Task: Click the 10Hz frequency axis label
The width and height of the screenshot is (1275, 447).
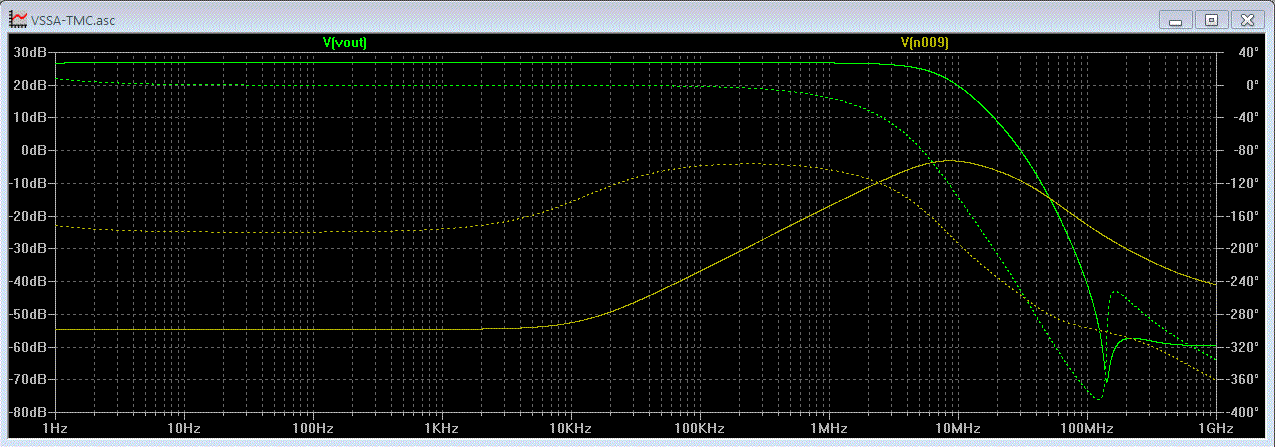Action: (x=184, y=428)
